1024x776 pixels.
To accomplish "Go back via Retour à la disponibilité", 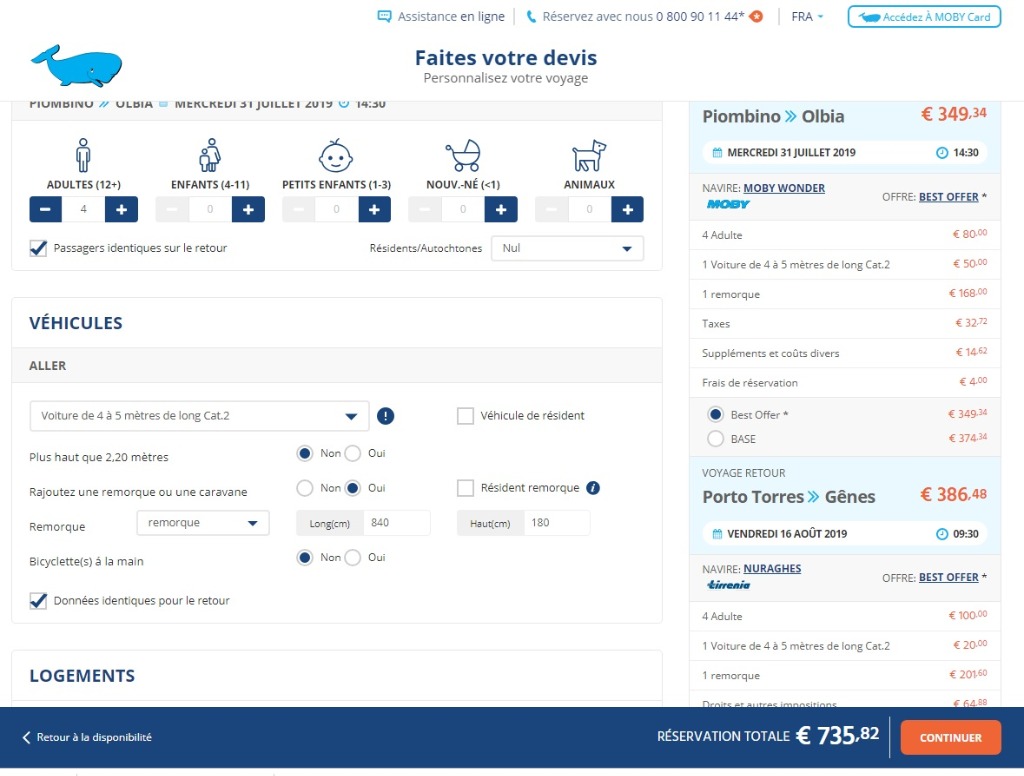I will (87, 737).
